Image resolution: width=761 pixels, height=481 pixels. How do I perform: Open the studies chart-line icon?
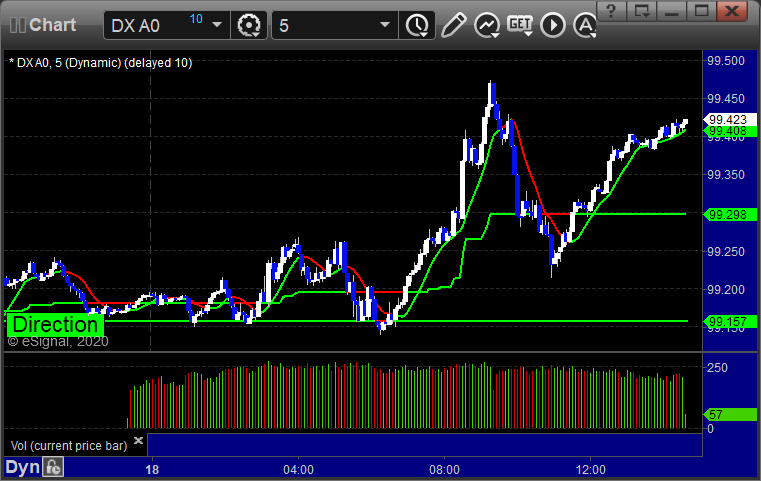[487, 25]
